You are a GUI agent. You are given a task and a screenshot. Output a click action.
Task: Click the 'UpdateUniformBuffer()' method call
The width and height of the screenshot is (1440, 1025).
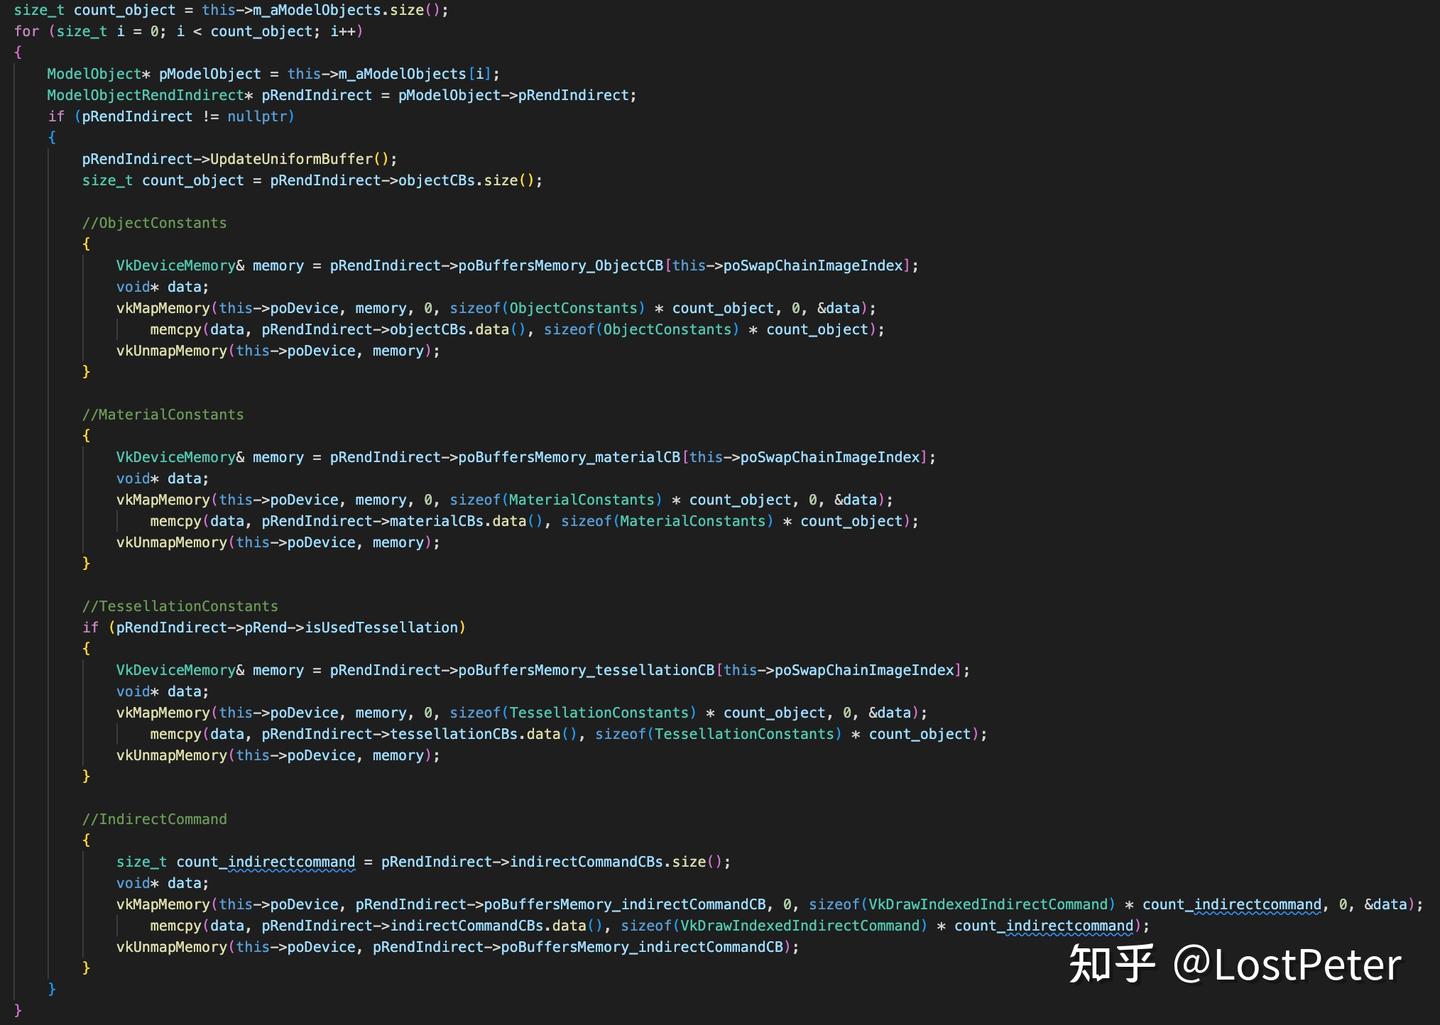[x=301, y=159]
